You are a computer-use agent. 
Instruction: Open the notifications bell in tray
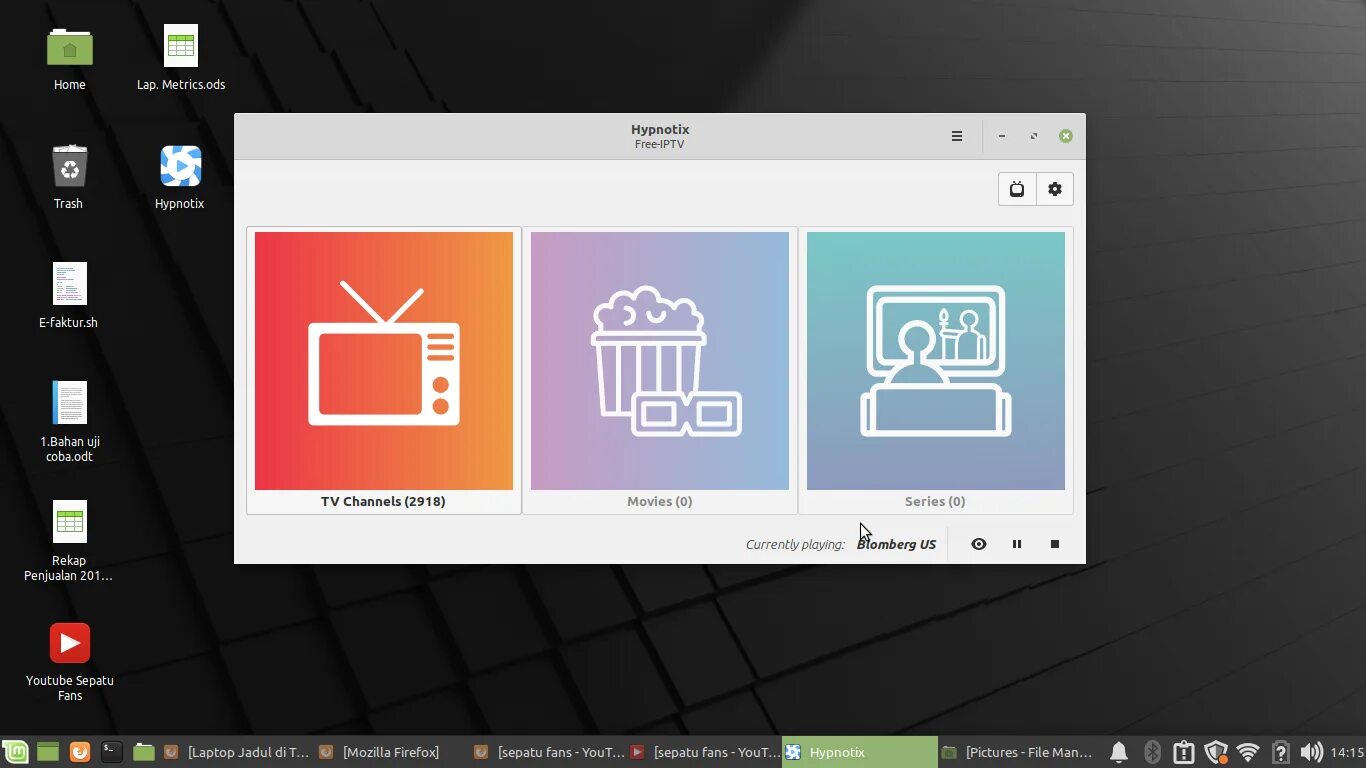click(1119, 752)
